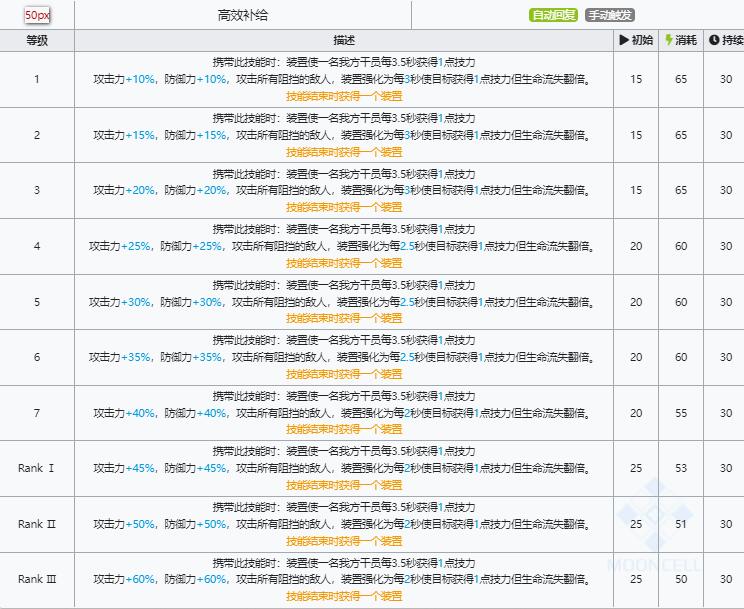Click the 攻击力+50% description line
Viewport: 744px width, 609px height.
pos(344,525)
